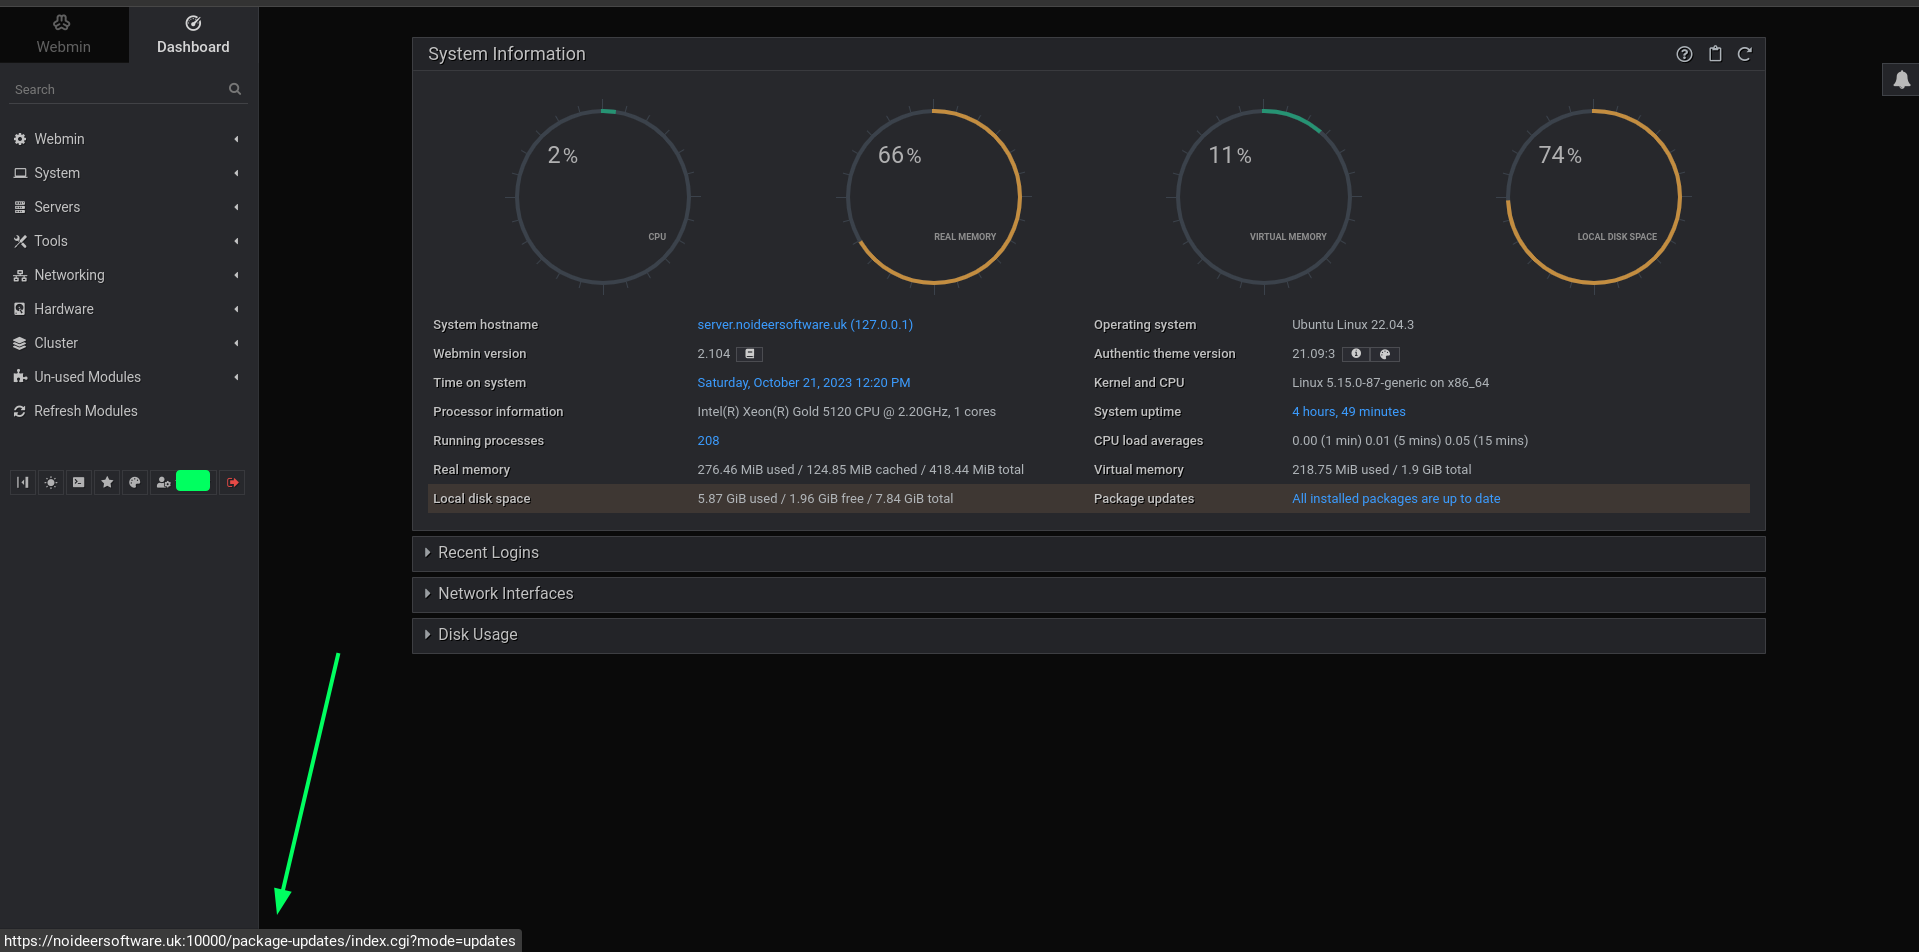Open the command shell terminal icon
The image size is (1919, 952).
(x=78, y=482)
